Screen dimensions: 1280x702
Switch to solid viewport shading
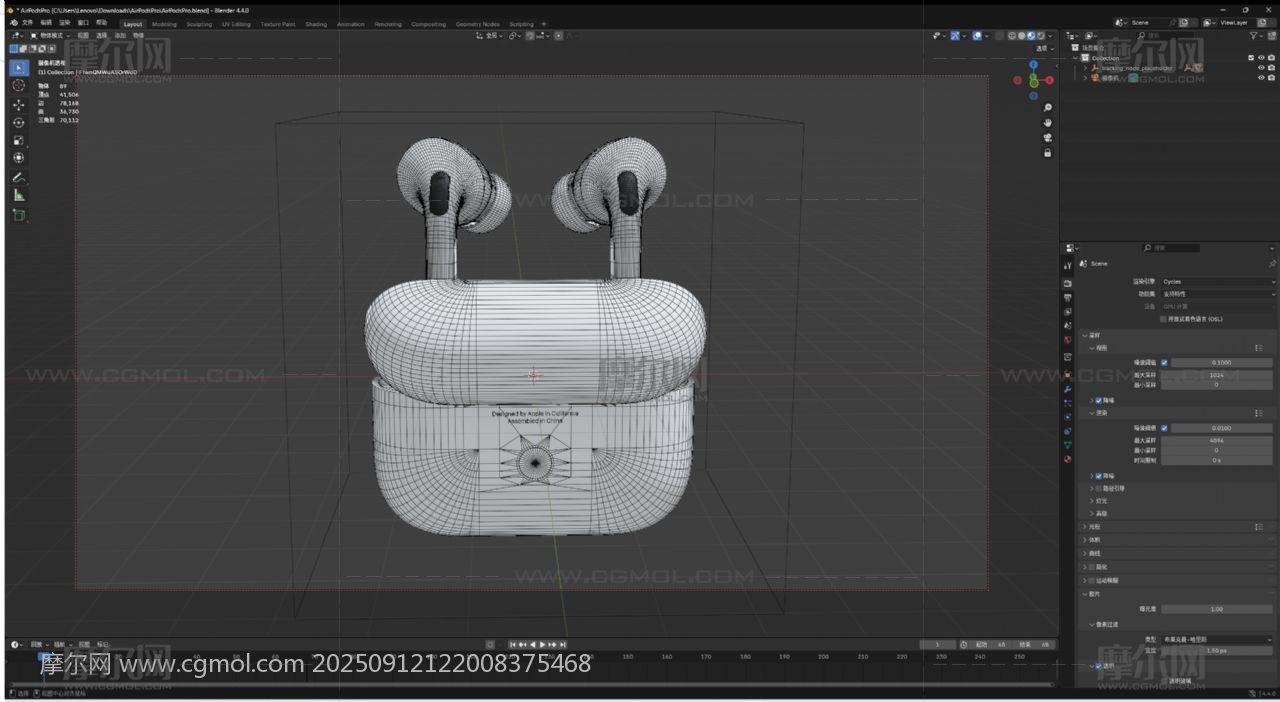coord(1022,36)
